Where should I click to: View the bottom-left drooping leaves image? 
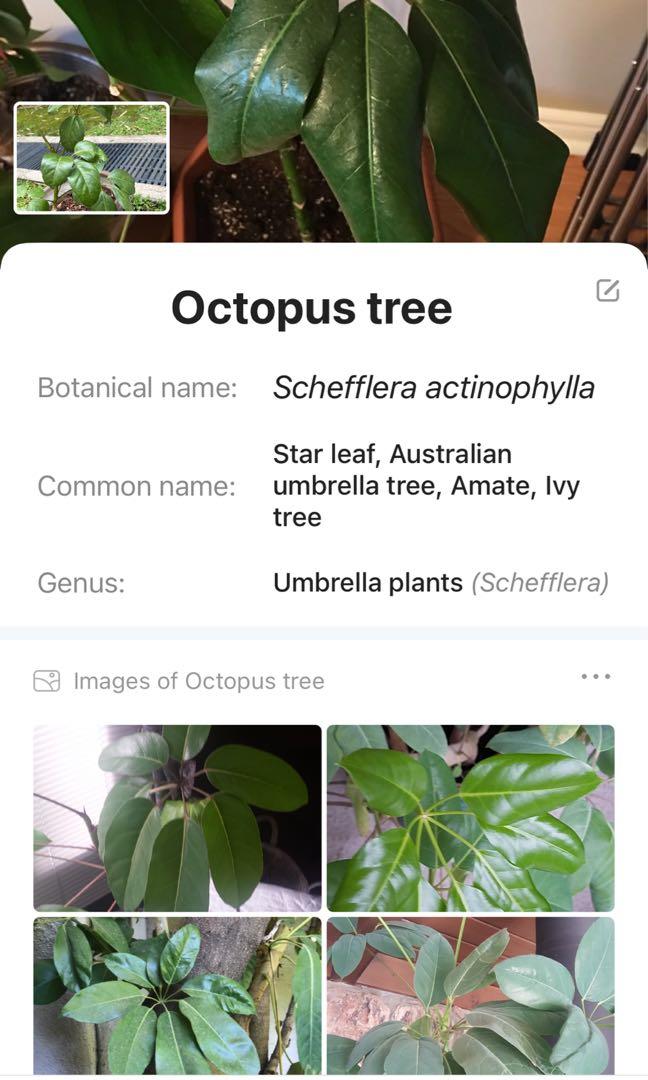pos(177,1000)
